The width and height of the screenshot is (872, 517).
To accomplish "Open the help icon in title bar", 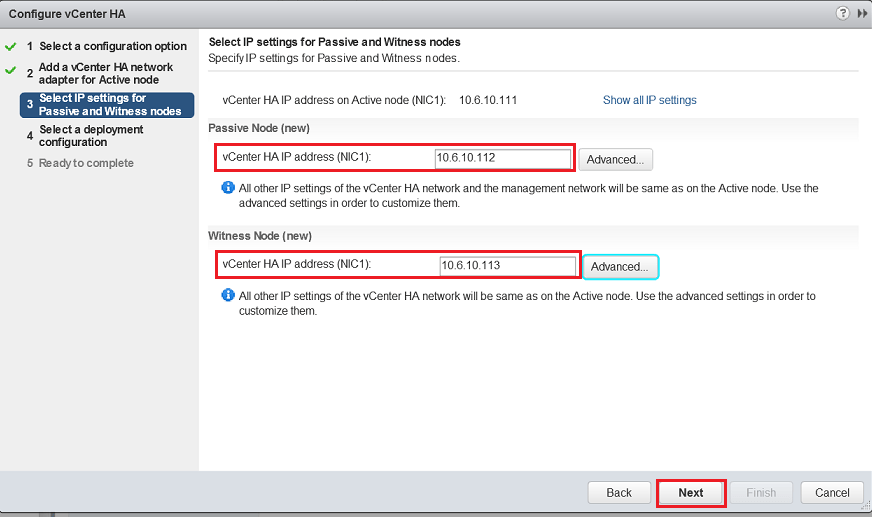I will 843,14.
